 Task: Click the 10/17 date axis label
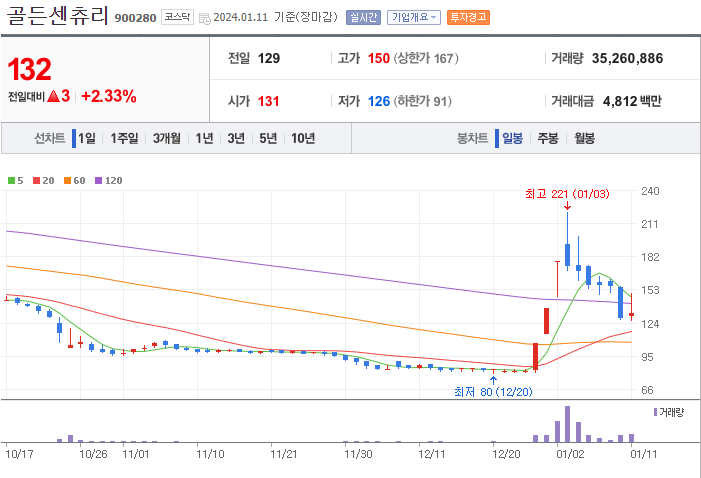[x=19, y=454]
